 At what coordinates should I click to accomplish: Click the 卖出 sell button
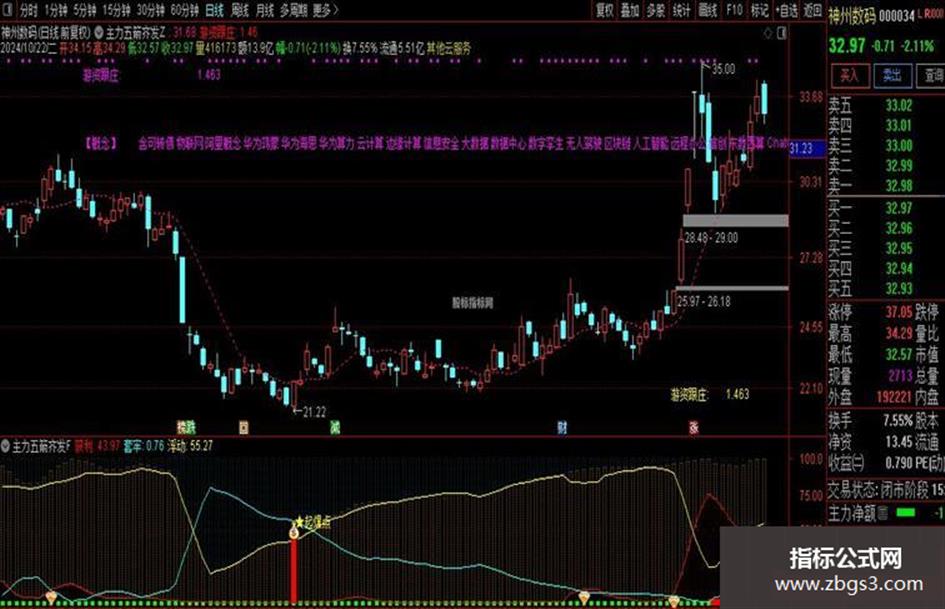[893, 75]
